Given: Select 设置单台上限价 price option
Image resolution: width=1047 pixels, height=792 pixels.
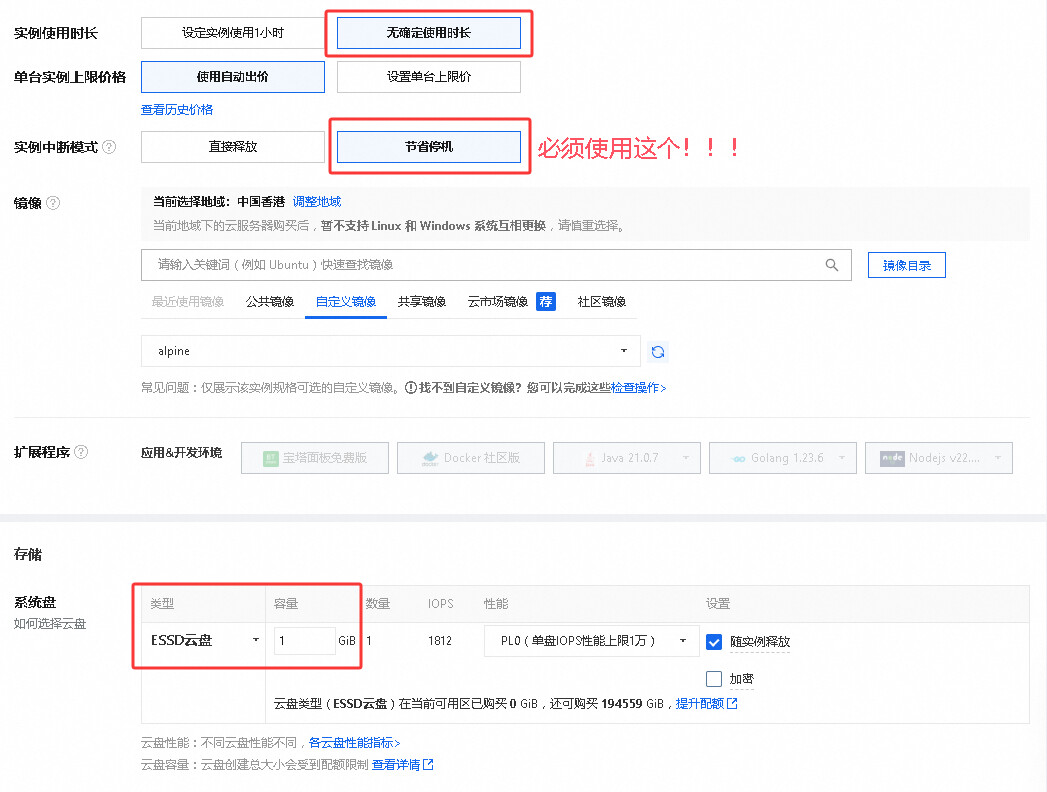Looking at the screenshot, I should pyautogui.click(x=429, y=77).
